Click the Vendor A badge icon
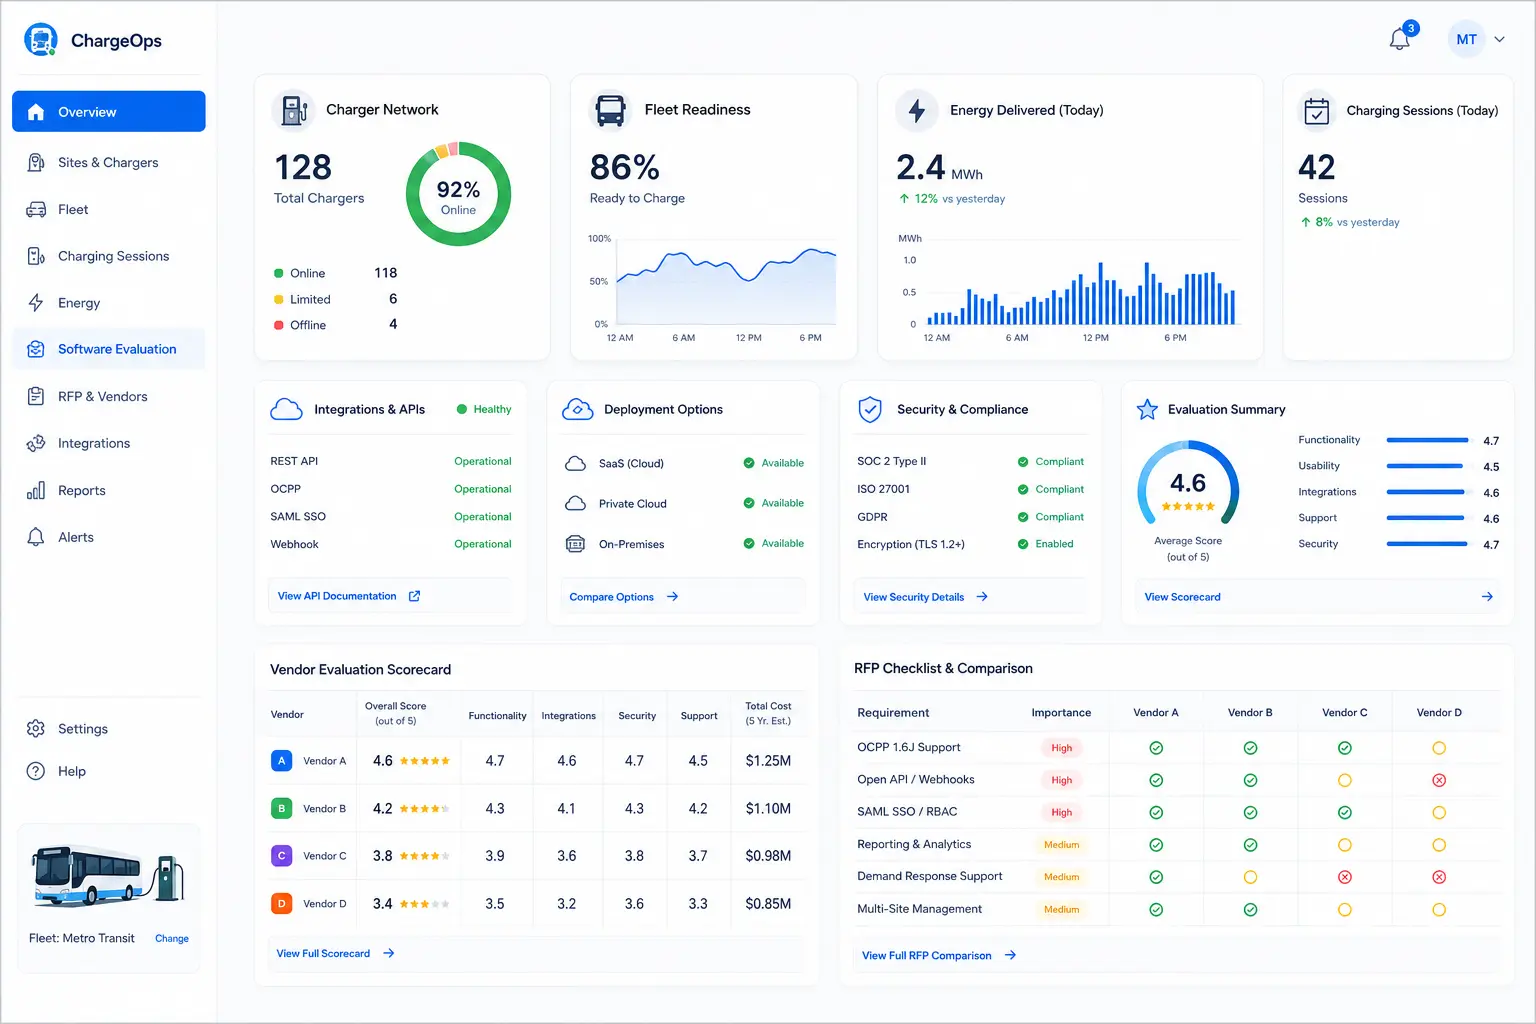The height and width of the screenshot is (1024, 1536). 282,761
